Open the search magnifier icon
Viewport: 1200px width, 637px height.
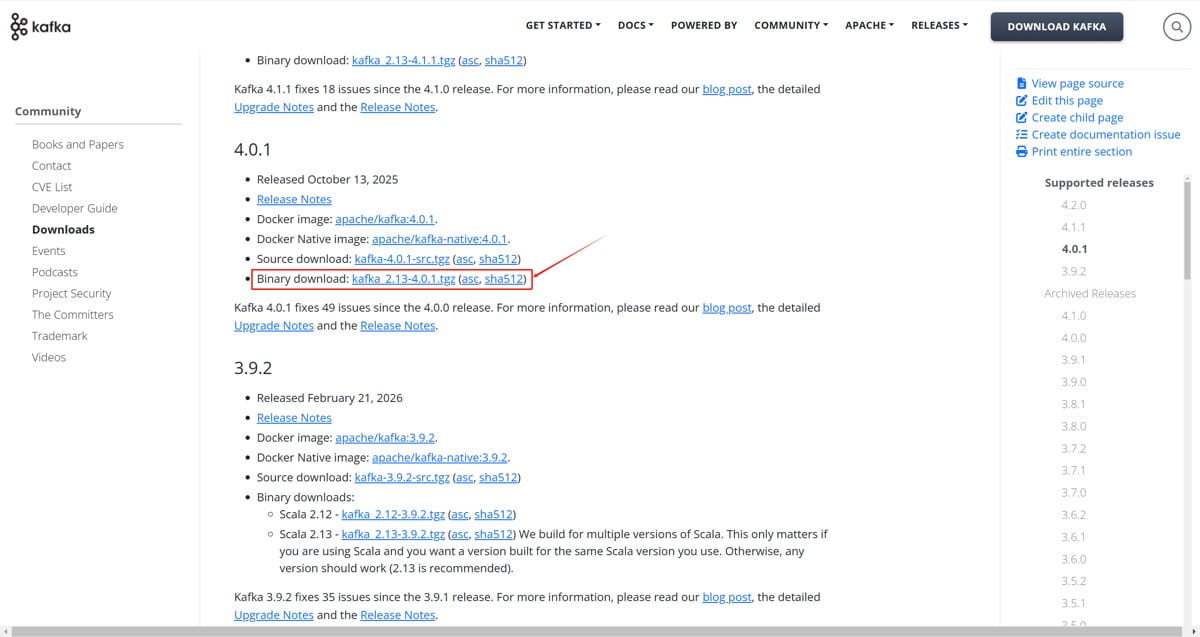click(1176, 27)
